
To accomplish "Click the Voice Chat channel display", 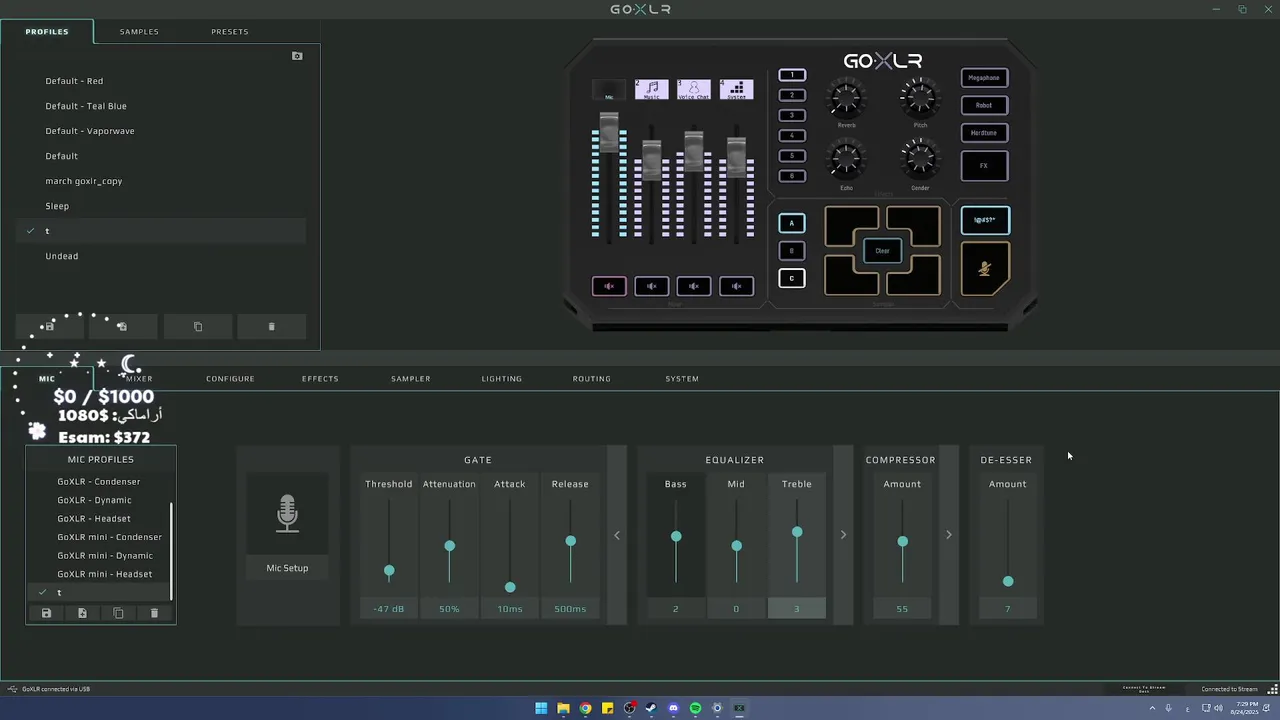I will pyautogui.click(x=693, y=90).
